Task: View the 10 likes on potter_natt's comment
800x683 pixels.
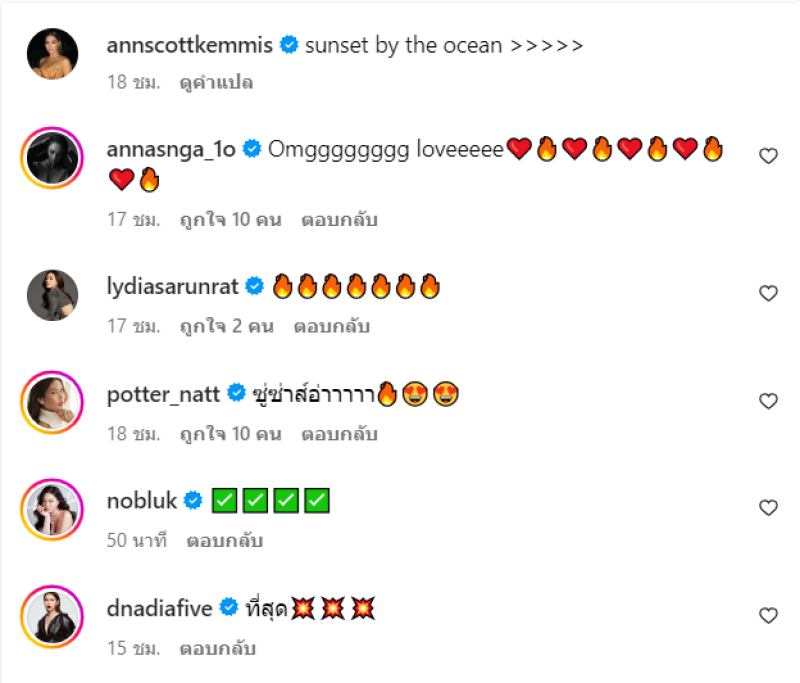Action: [231, 434]
